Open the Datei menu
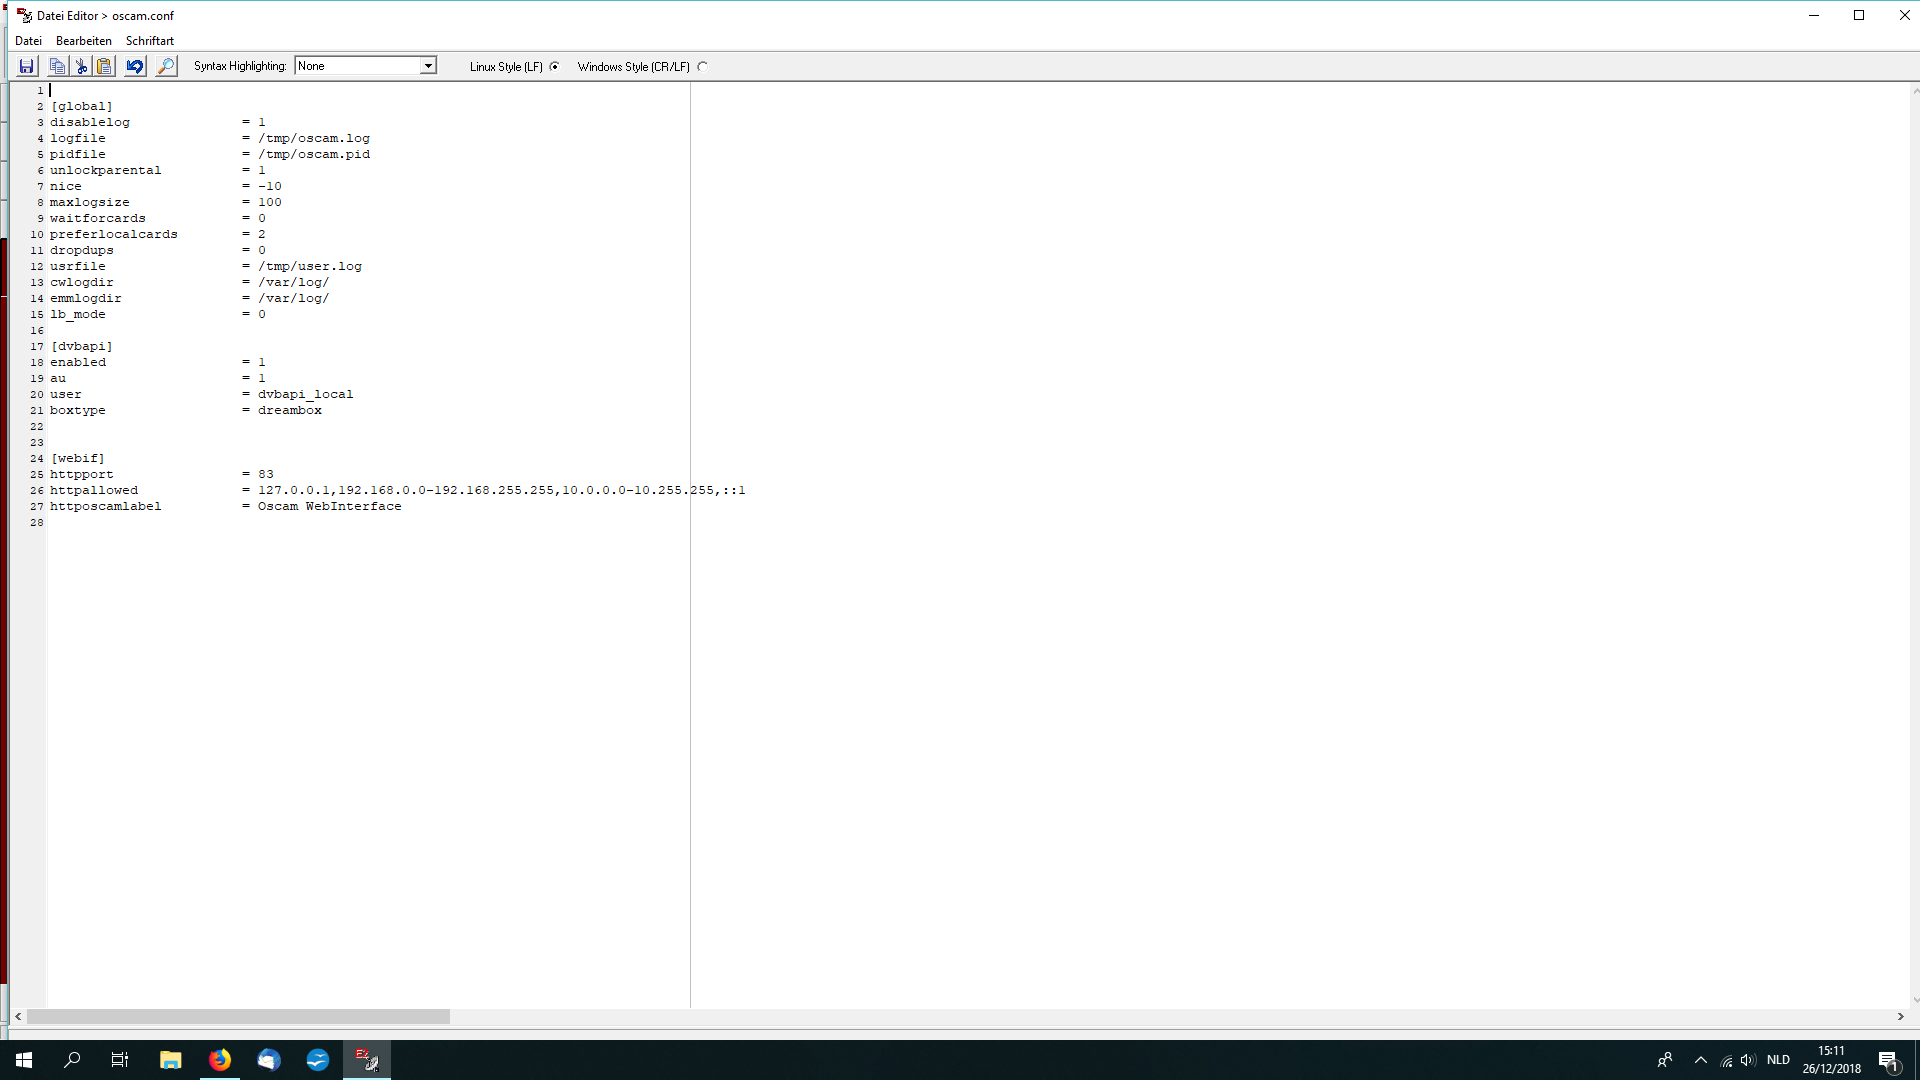Viewport: 1920px width, 1080px height. (x=28, y=41)
